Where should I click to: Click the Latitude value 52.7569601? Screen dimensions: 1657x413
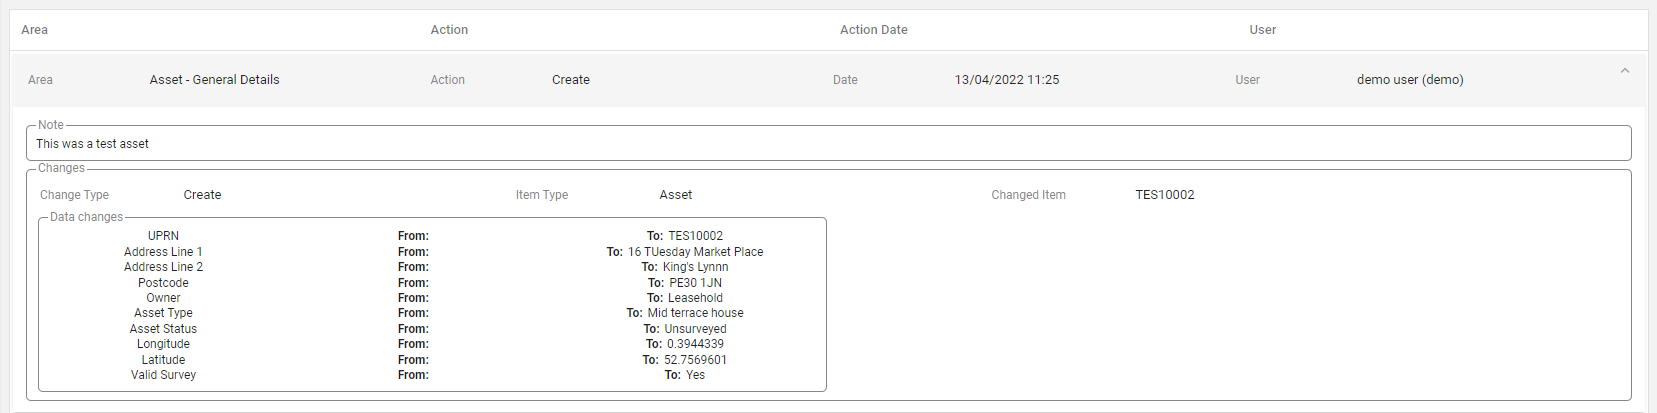click(x=695, y=360)
